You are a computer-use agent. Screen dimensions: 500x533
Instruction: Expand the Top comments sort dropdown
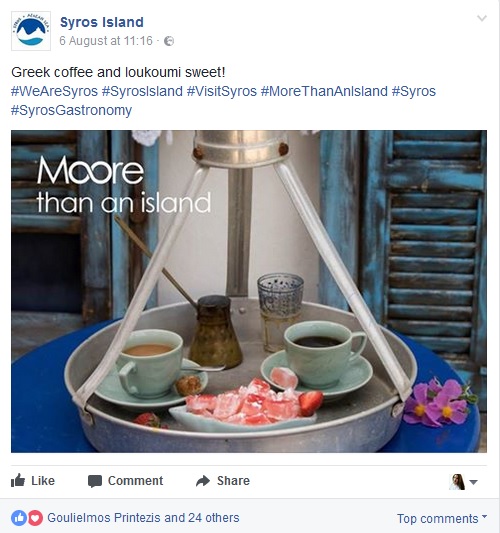[x=442, y=519]
